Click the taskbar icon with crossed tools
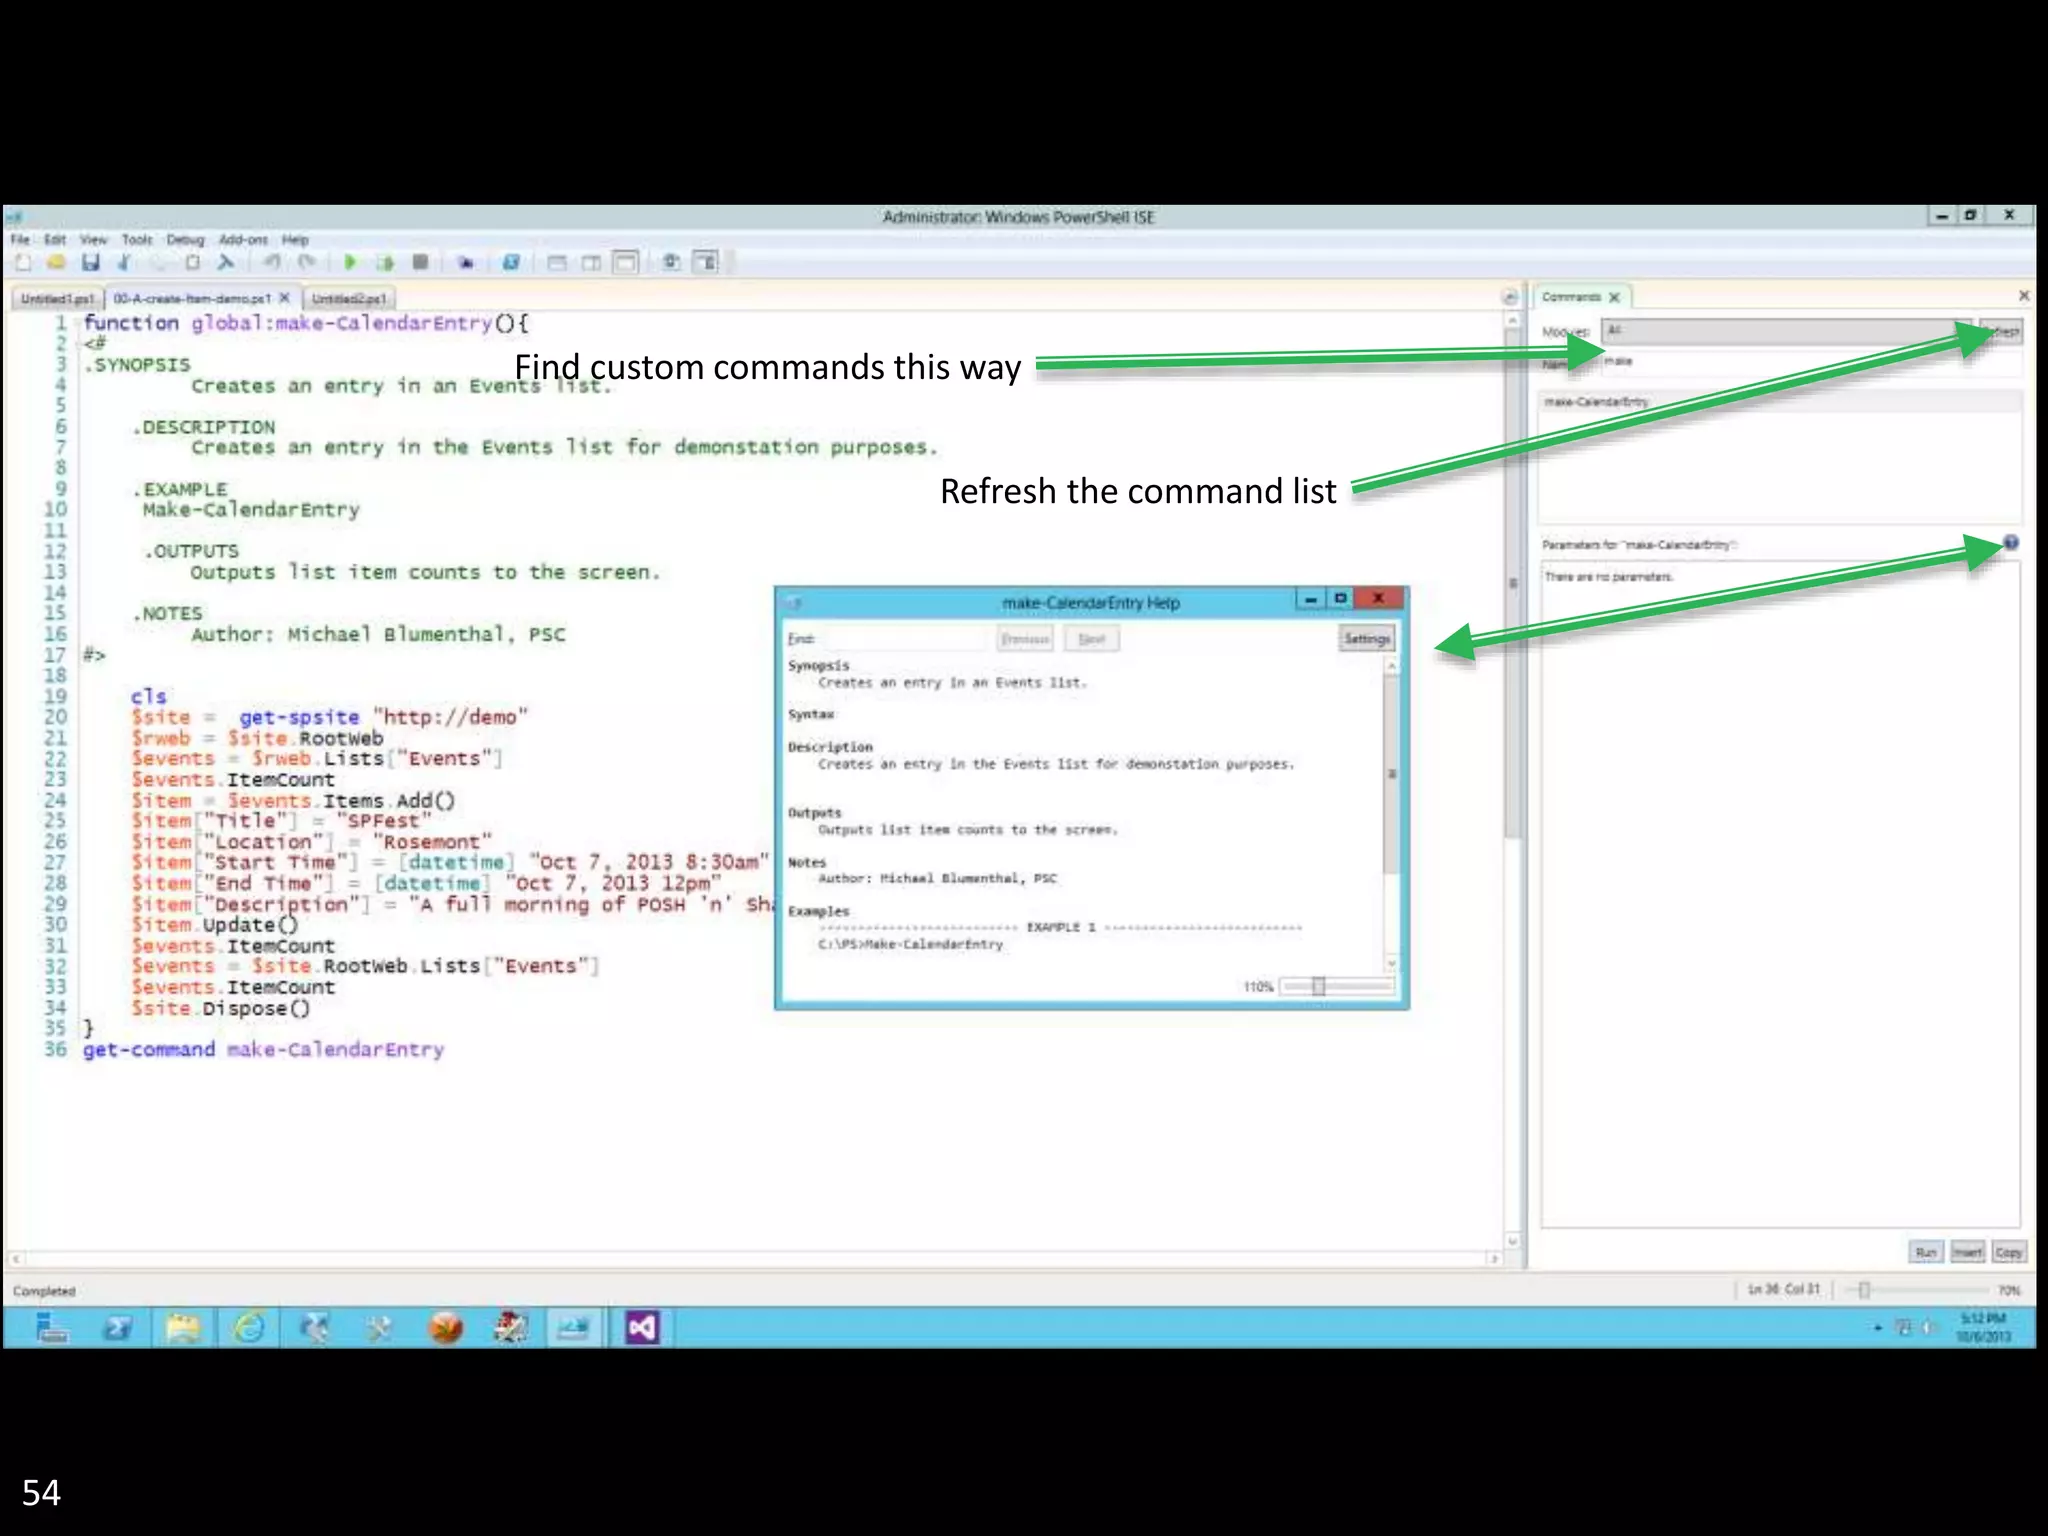Image resolution: width=2048 pixels, height=1536 pixels. coord(379,1328)
